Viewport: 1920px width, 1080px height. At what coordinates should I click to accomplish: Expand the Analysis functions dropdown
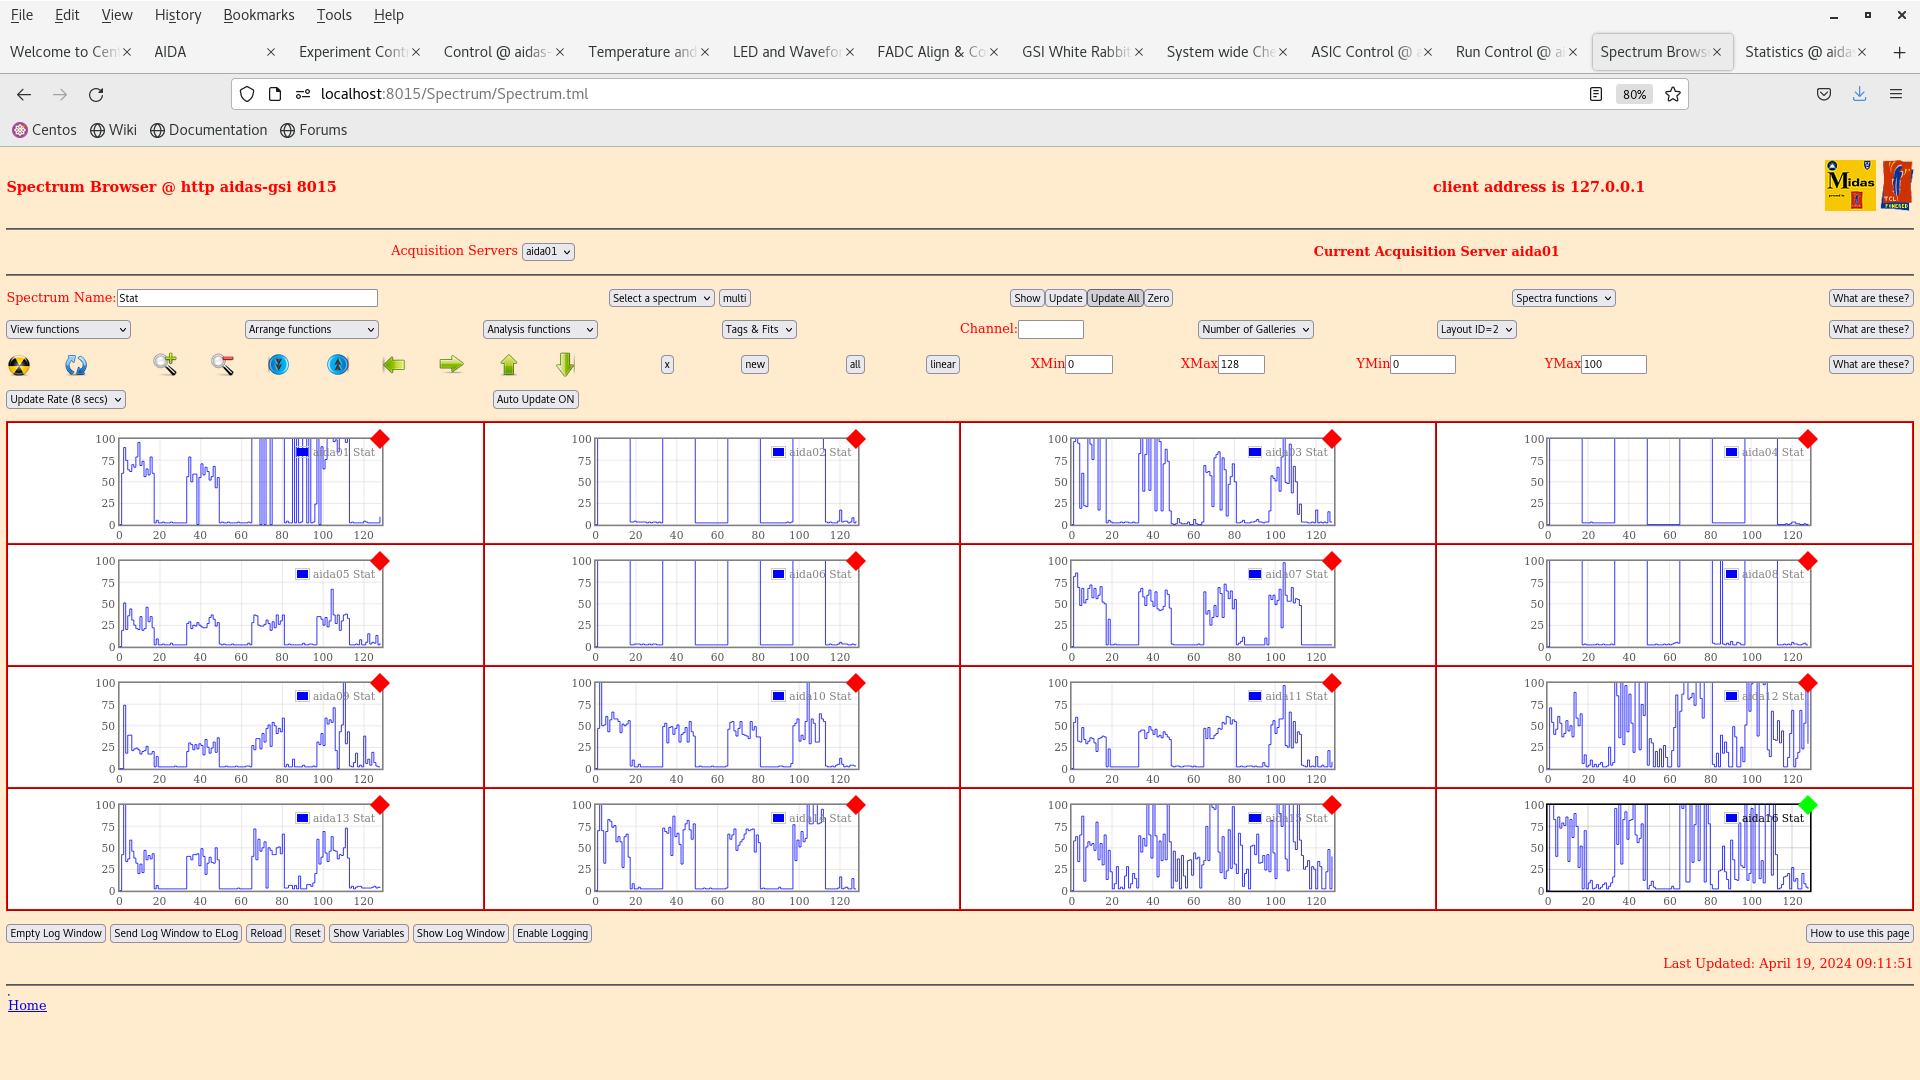pos(540,329)
